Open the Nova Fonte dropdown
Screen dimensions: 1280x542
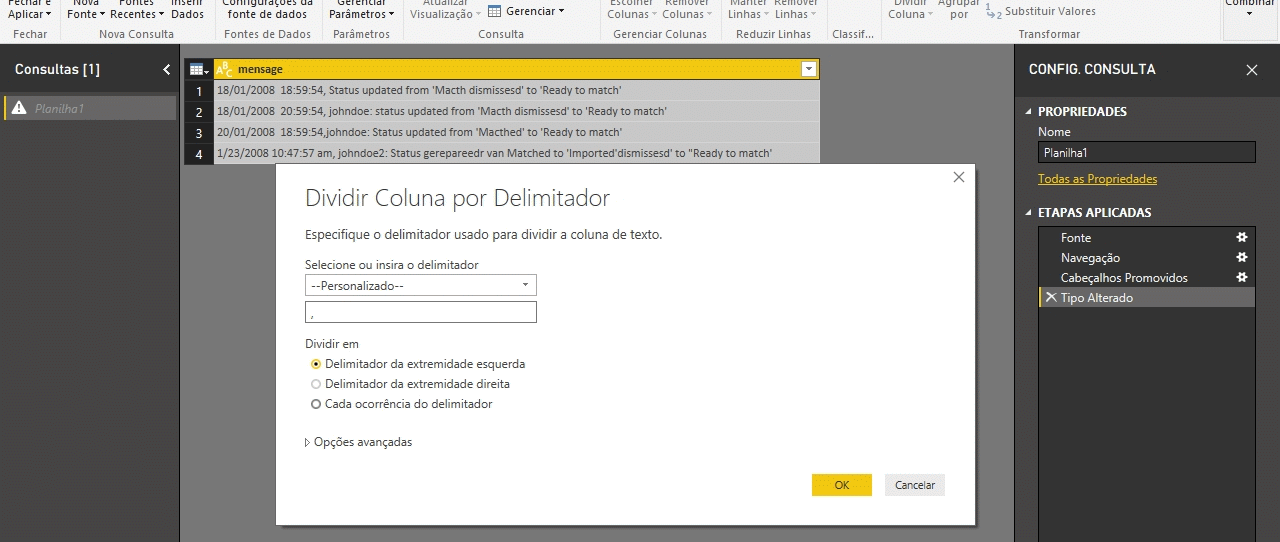(x=86, y=10)
